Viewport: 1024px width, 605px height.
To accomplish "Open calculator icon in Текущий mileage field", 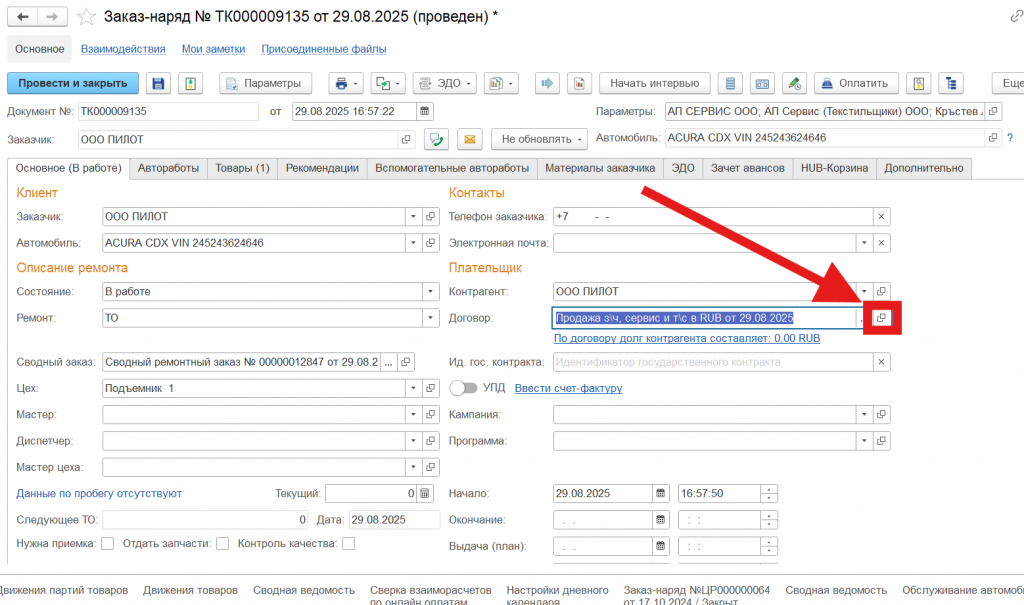I will 425,493.
